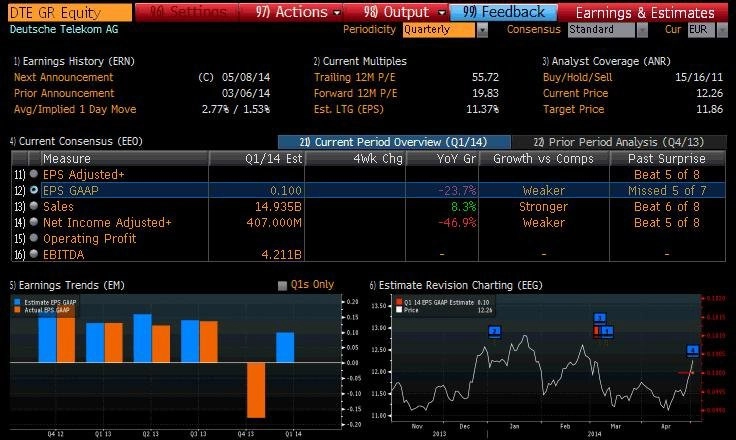
Task: Open the EUR currency dropdown arrow
Action: 722,30
